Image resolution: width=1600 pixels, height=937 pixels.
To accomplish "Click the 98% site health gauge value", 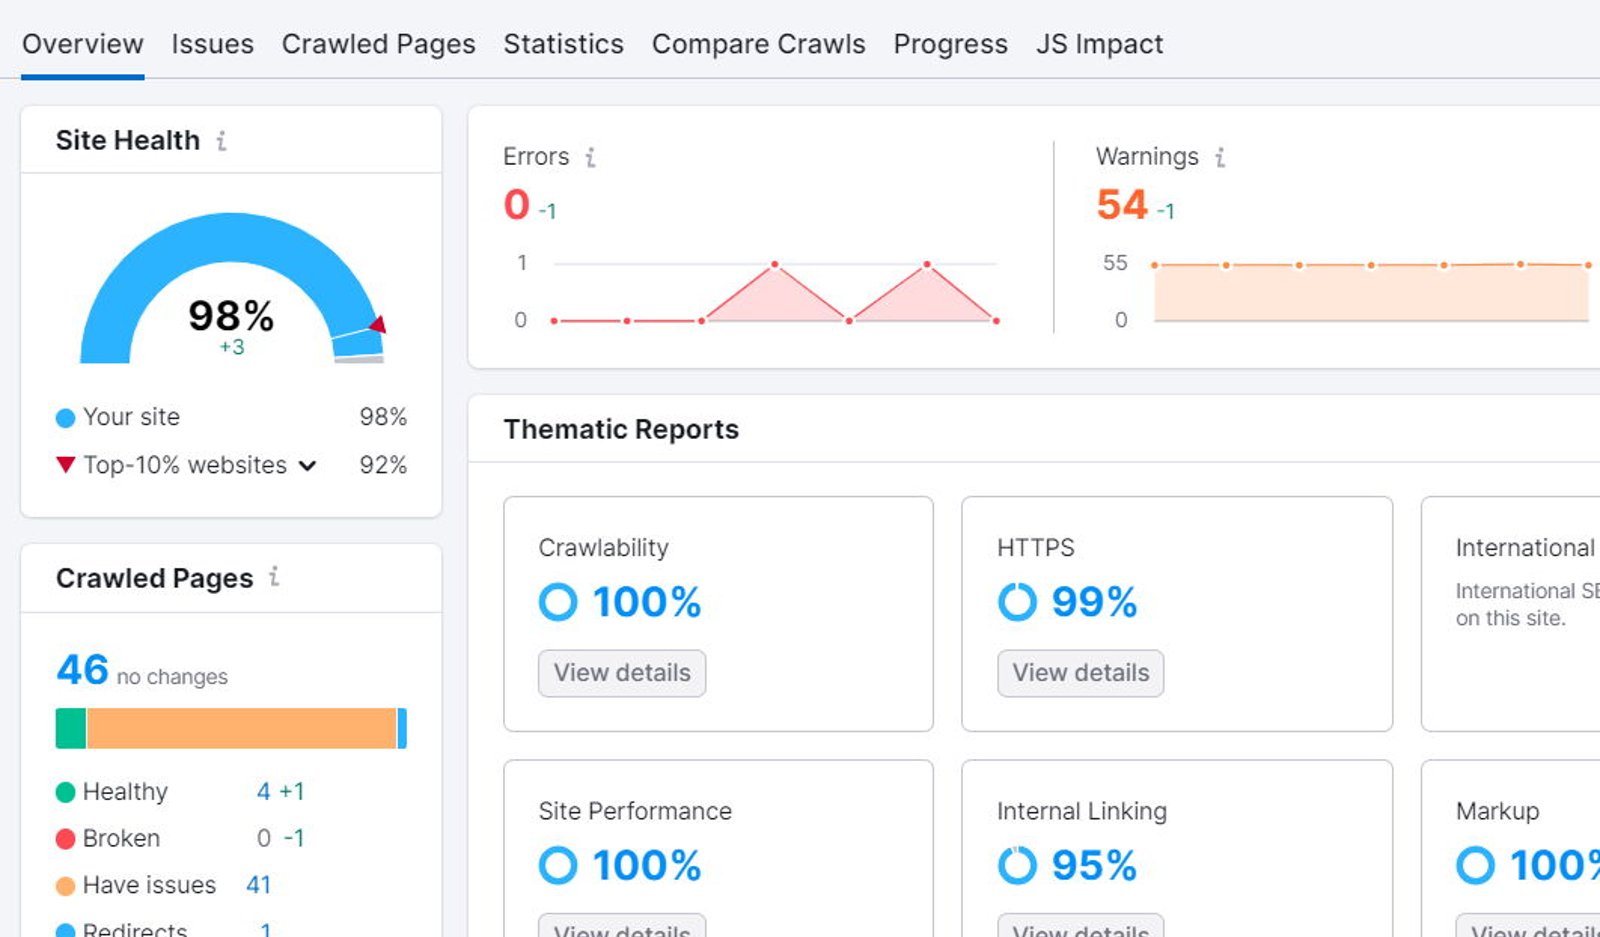I will point(231,316).
